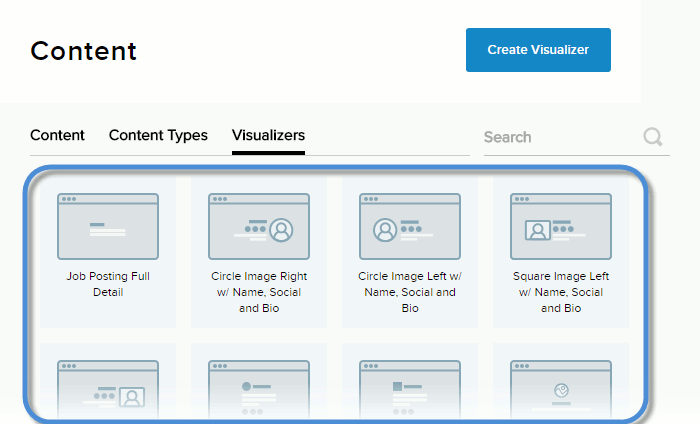This screenshot has height=424, width=700.
Task: Click the magnifying glass search icon
Action: coord(654,137)
